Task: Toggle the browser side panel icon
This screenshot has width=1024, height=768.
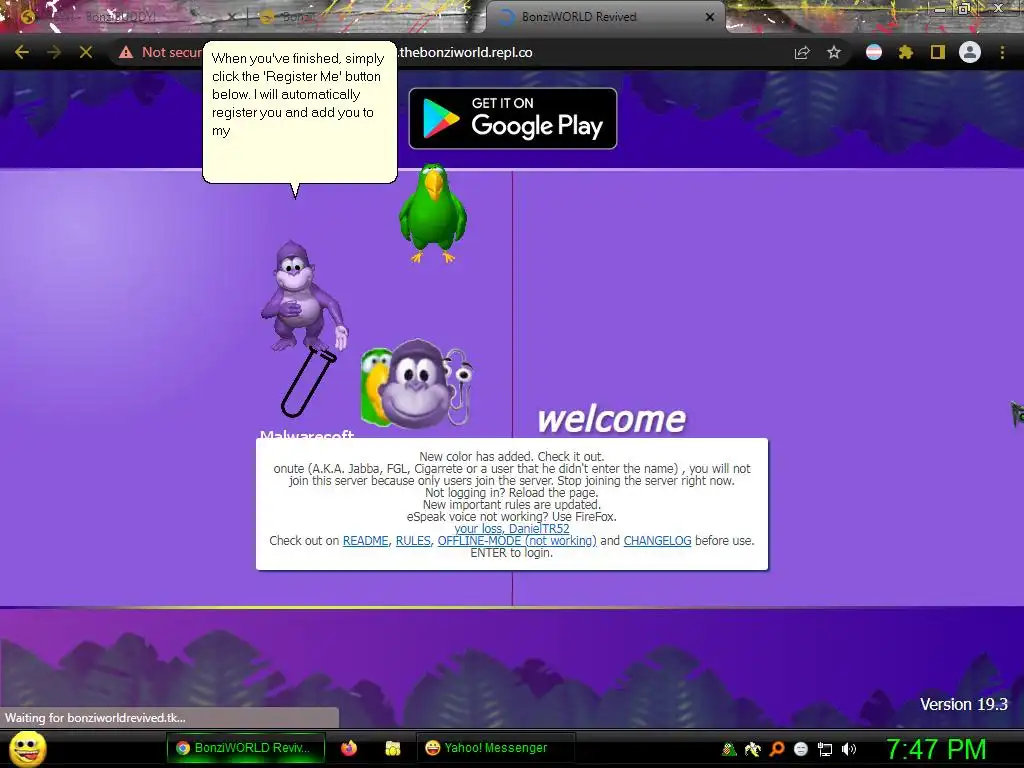Action: pos(938,52)
